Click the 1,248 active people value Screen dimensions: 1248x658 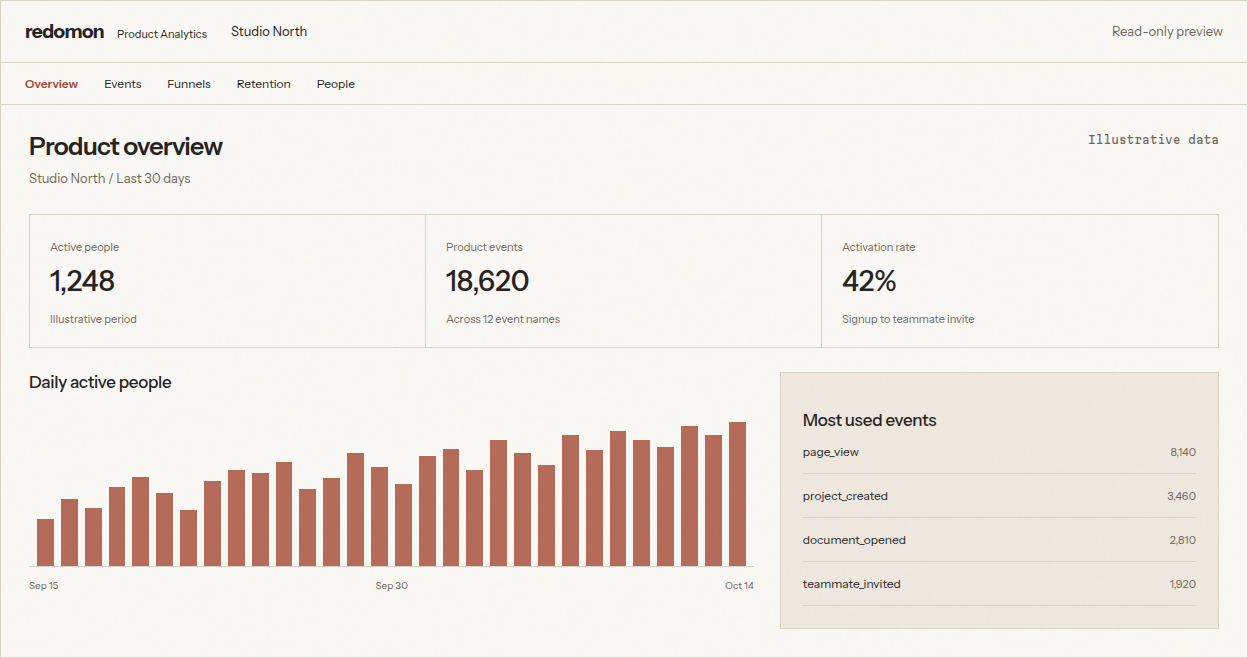[82, 282]
